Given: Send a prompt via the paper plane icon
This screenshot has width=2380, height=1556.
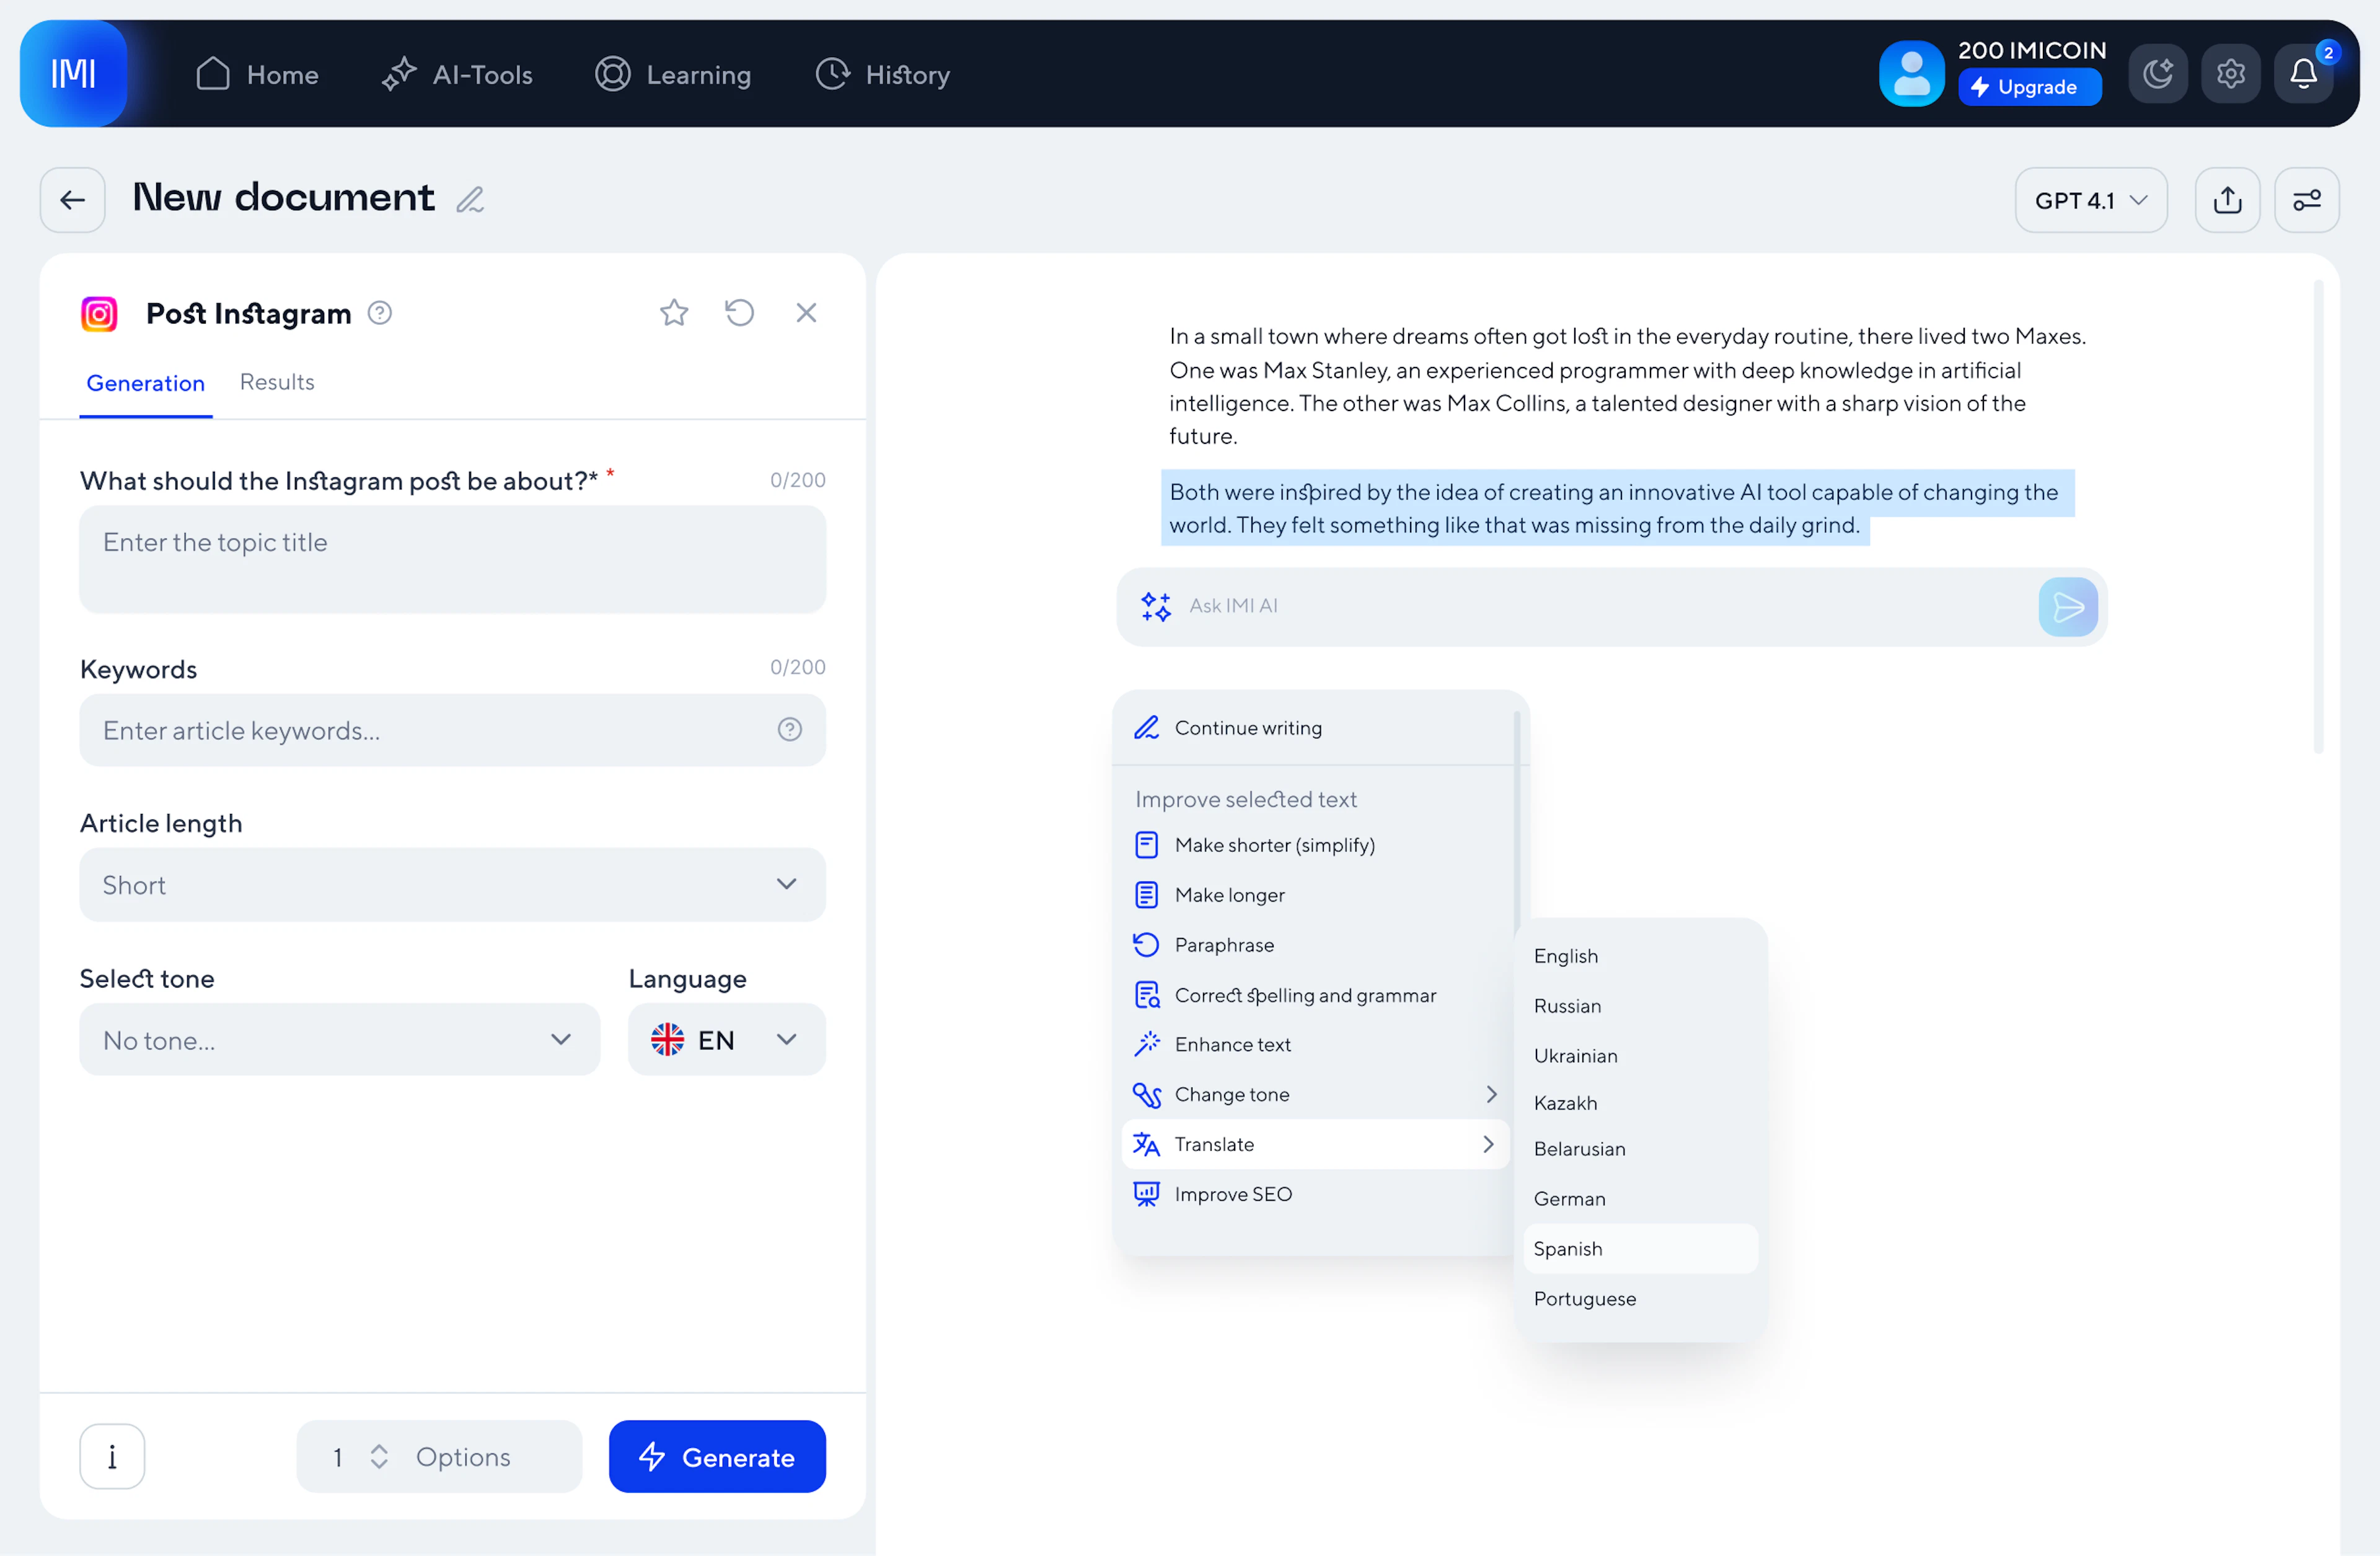Looking at the screenshot, I should click(2068, 606).
